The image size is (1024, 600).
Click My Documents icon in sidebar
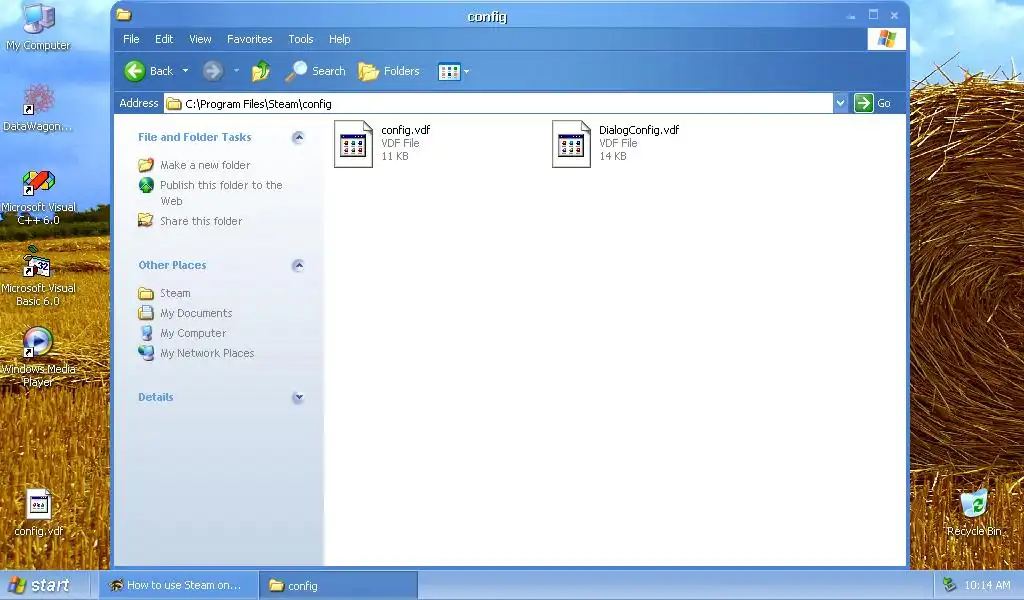(x=146, y=313)
